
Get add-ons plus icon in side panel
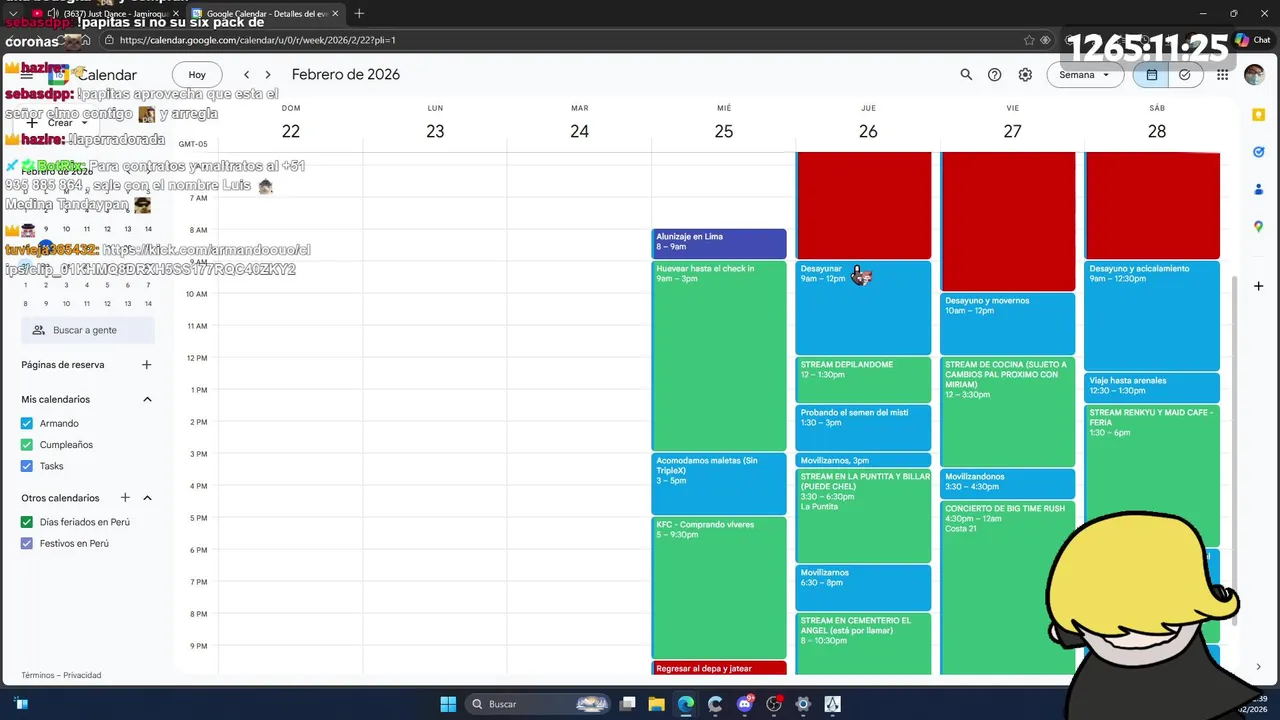click(1259, 286)
